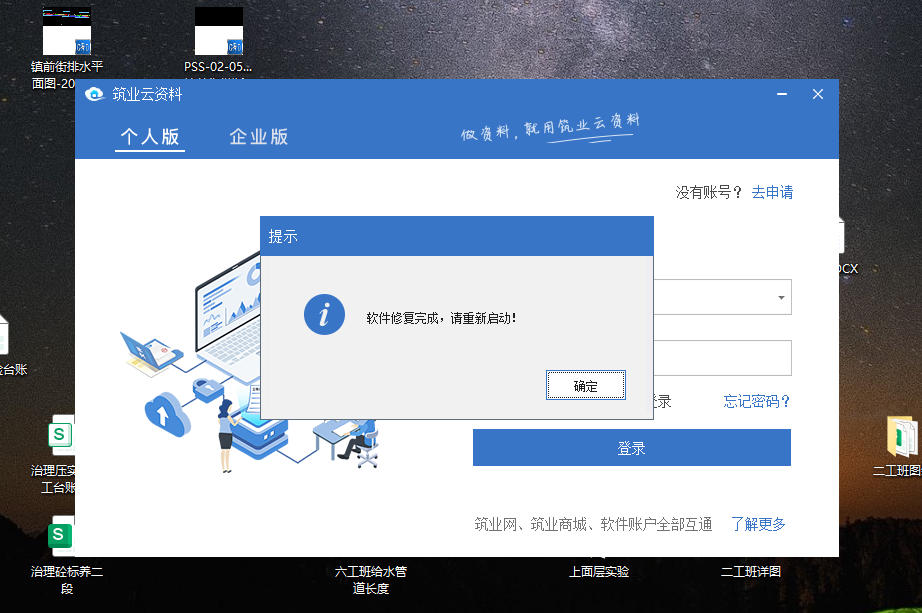Click the 提示 dialog title
Image resolution: width=922 pixels, height=613 pixels.
(283, 236)
